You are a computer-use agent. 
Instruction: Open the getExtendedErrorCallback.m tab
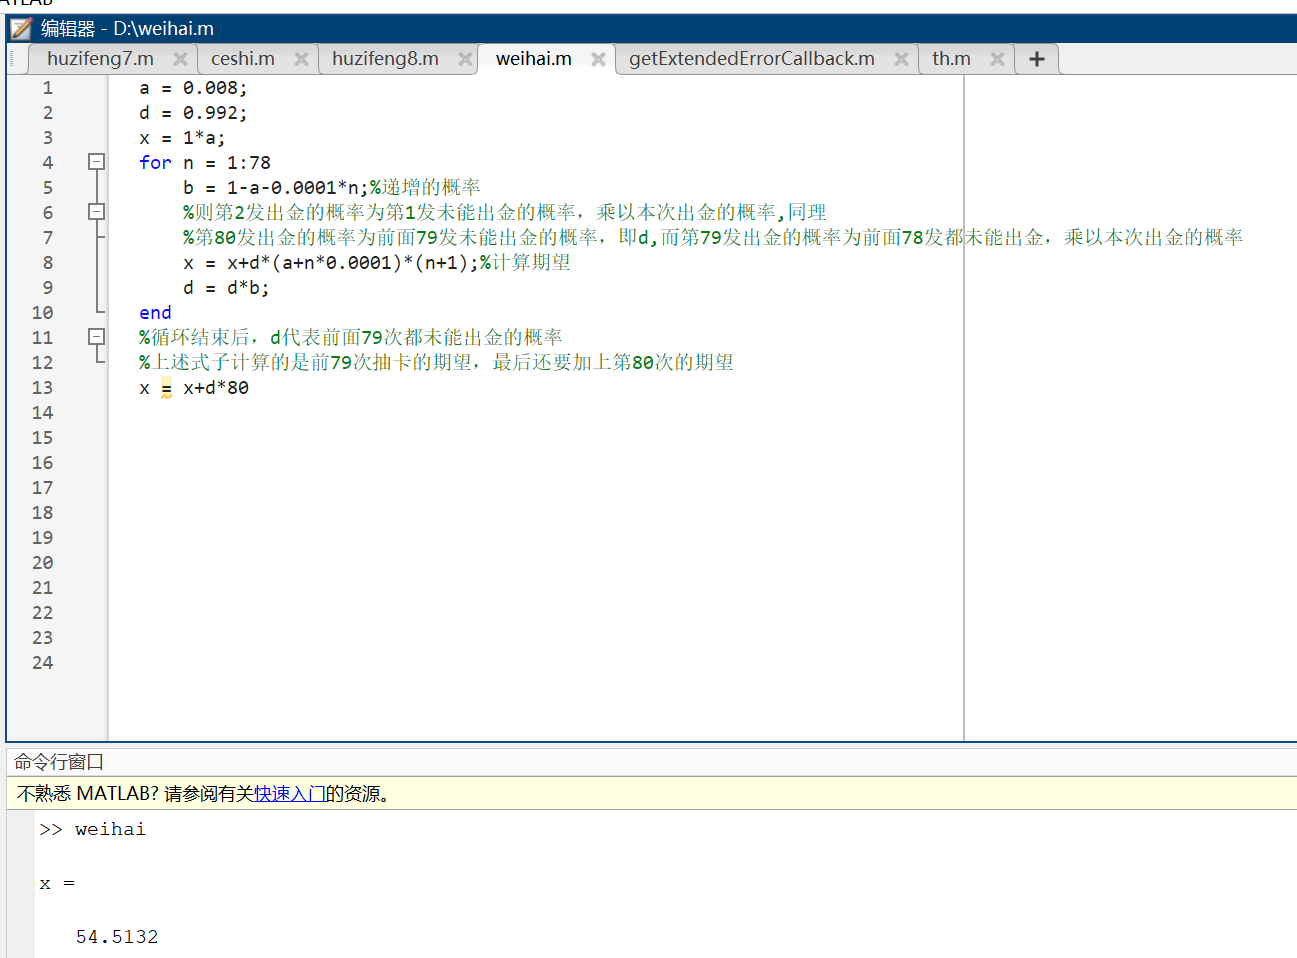click(x=752, y=59)
